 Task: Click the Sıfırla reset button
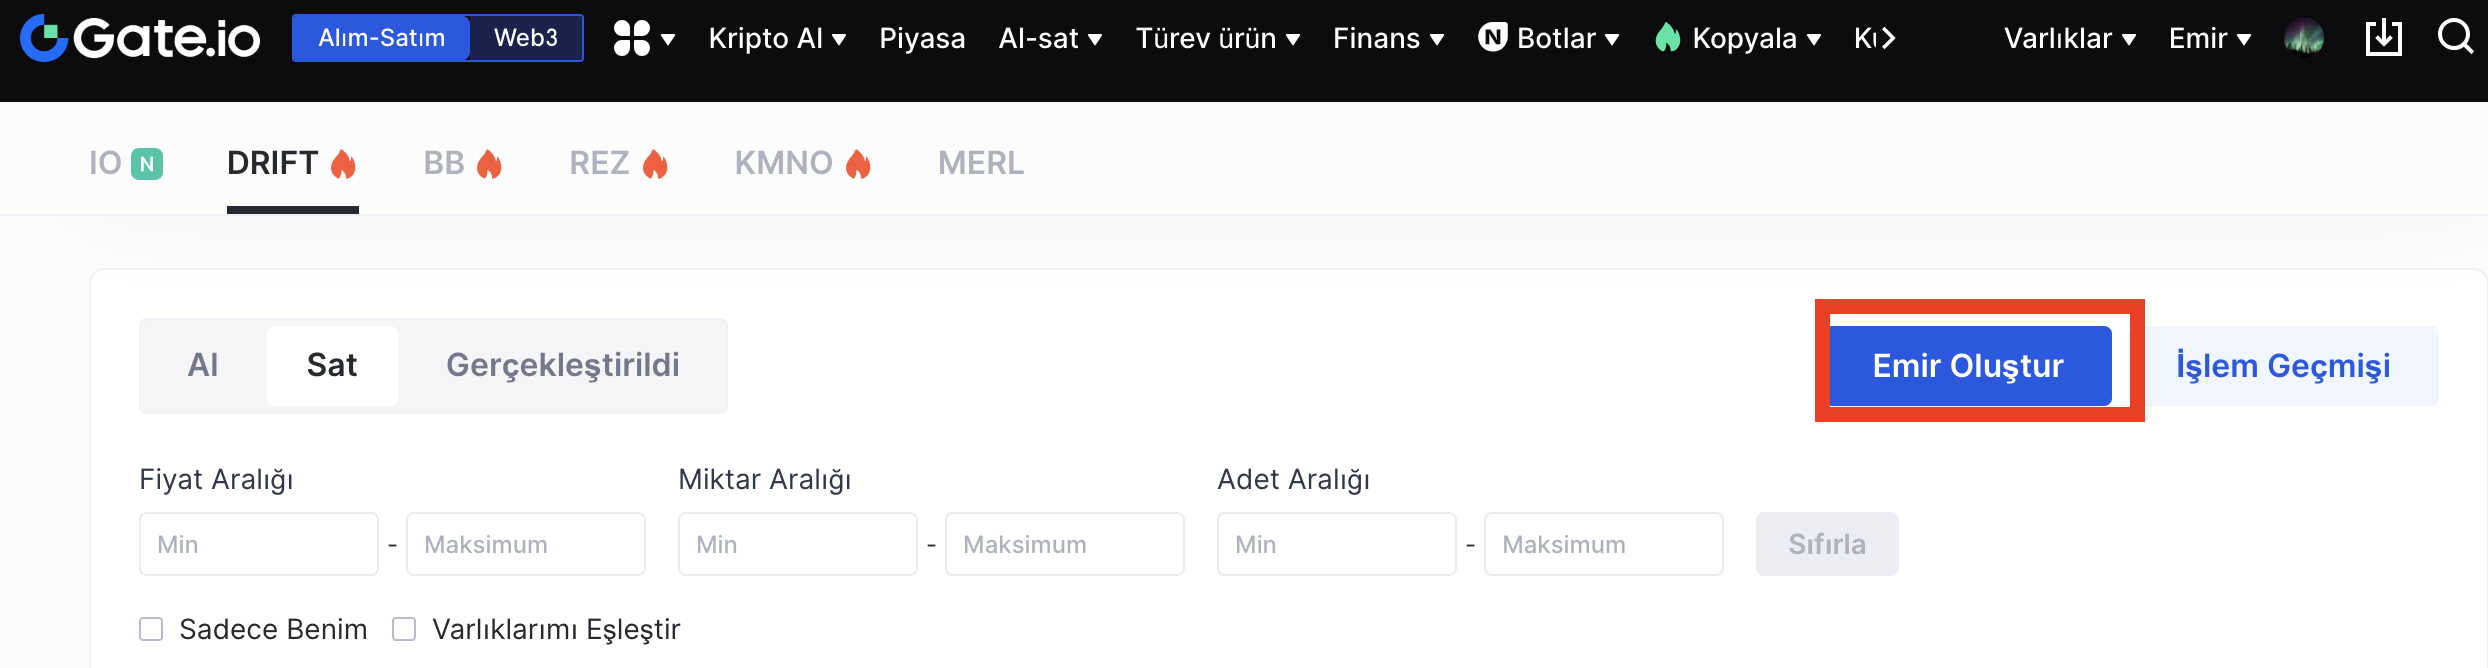click(x=1826, y=544)
